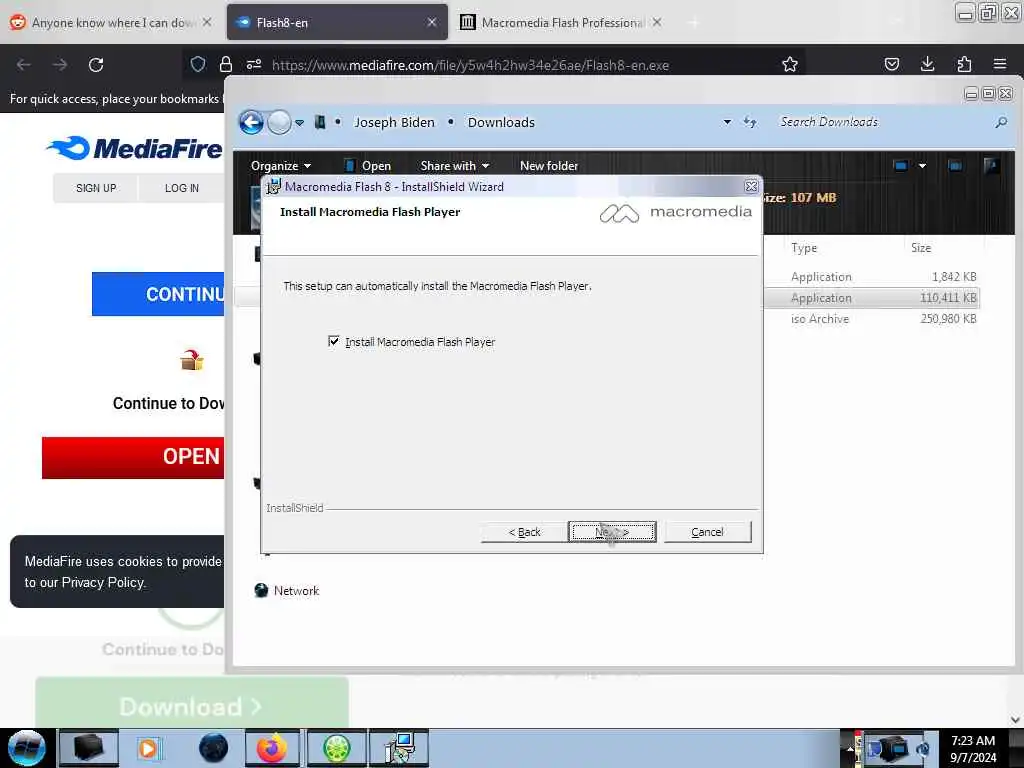Click the padlock site security icon
This screenshot has width=1024, height=768.
coord(226,64)
